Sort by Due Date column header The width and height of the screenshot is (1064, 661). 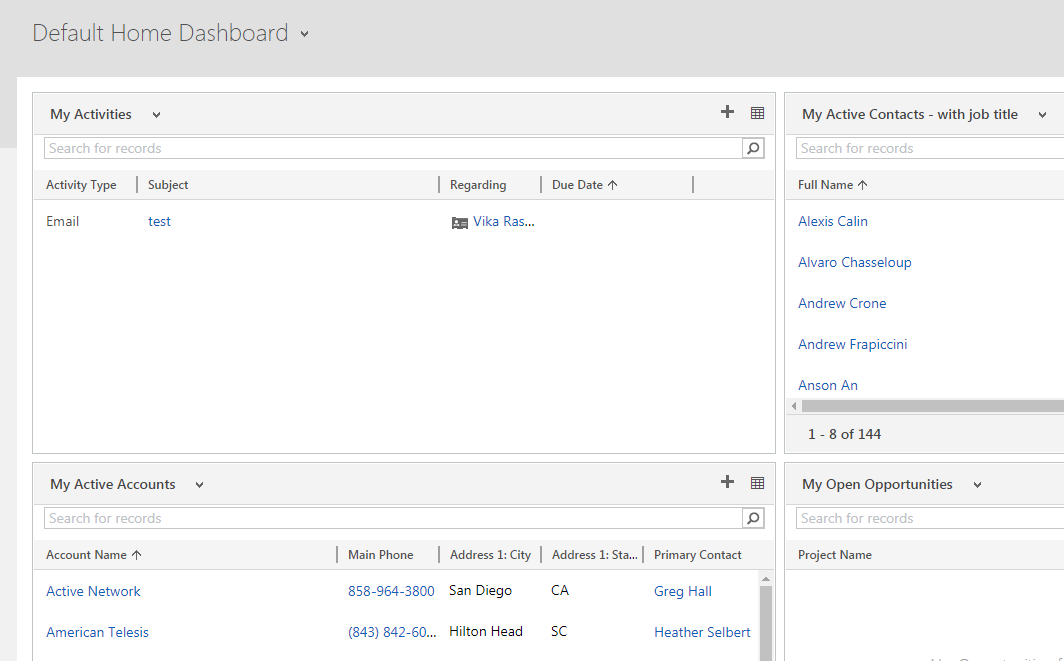coord(584,185)
